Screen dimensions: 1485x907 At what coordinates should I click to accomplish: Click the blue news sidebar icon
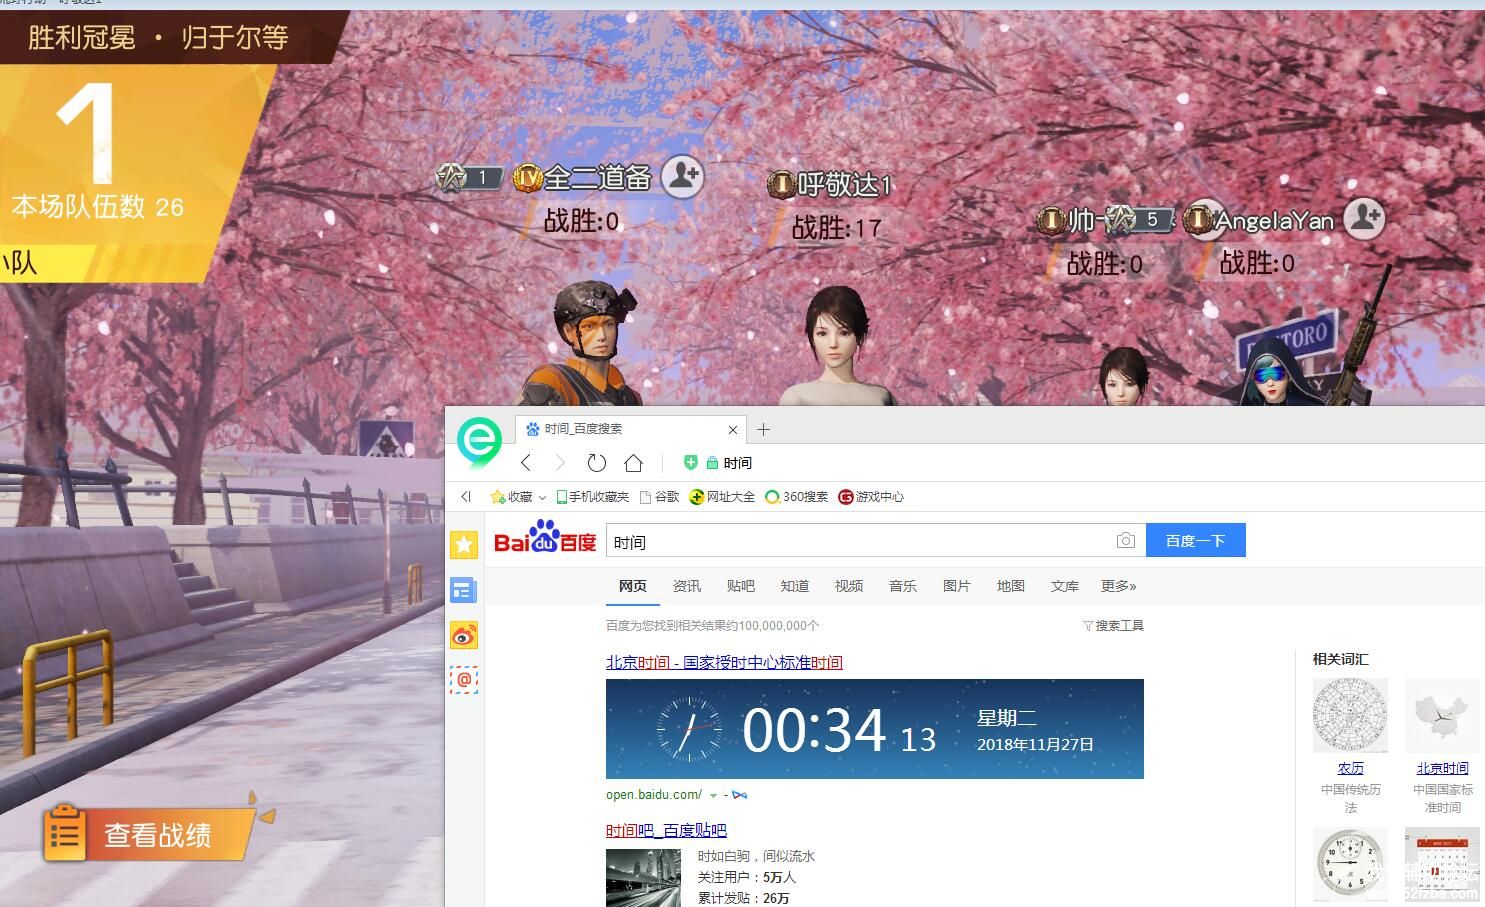pyautogui.click(x=463, y=590)
